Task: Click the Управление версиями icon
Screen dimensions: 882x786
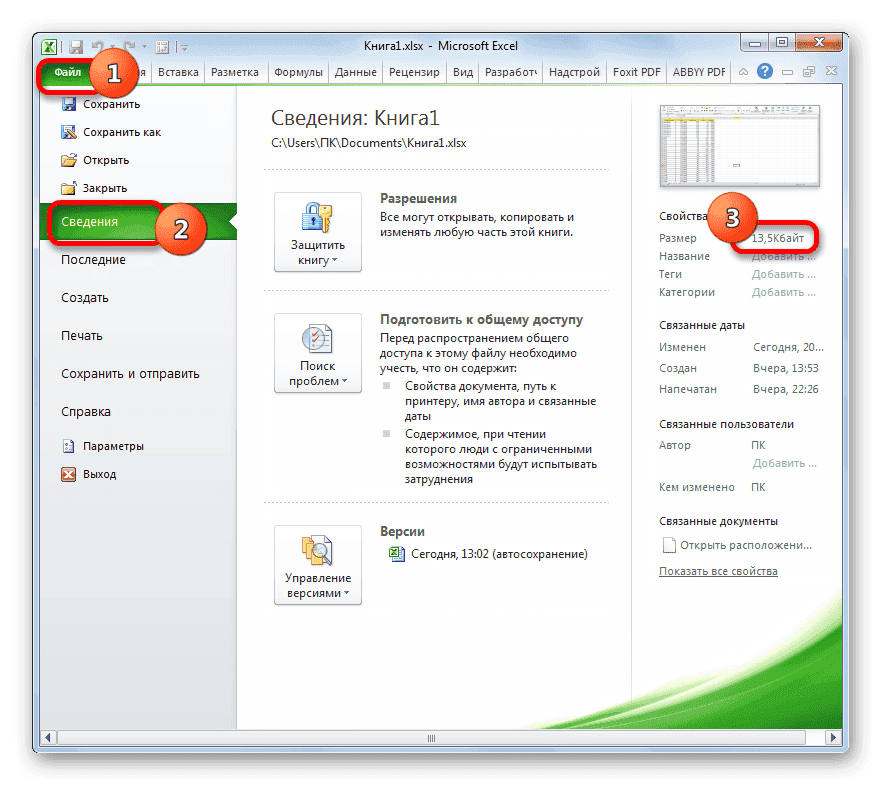Action: pos(317,548)
